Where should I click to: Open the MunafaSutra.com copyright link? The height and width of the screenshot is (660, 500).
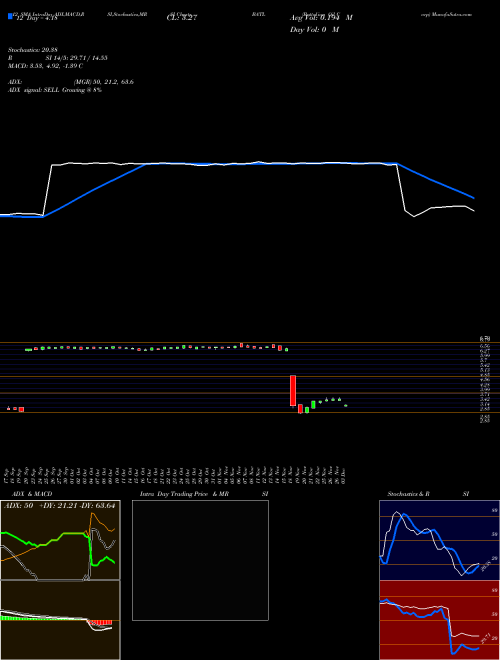(x=446, y=14)
